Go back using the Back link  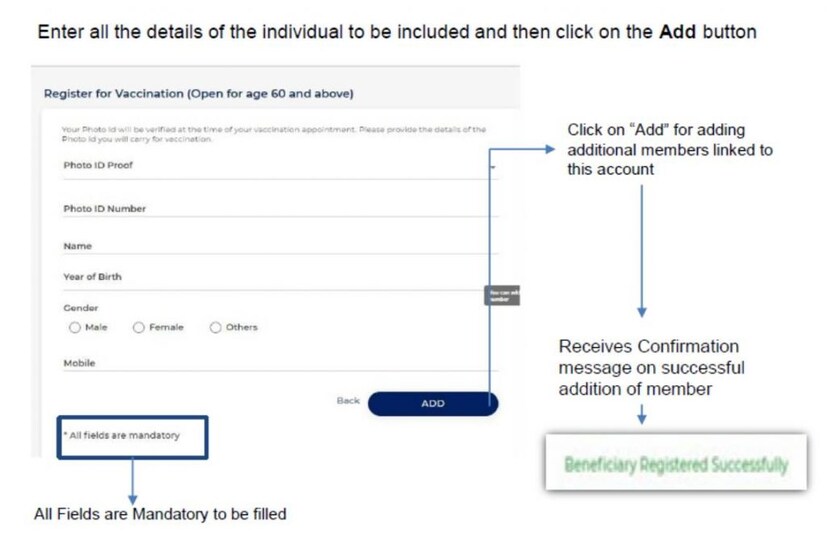(348, 401)
